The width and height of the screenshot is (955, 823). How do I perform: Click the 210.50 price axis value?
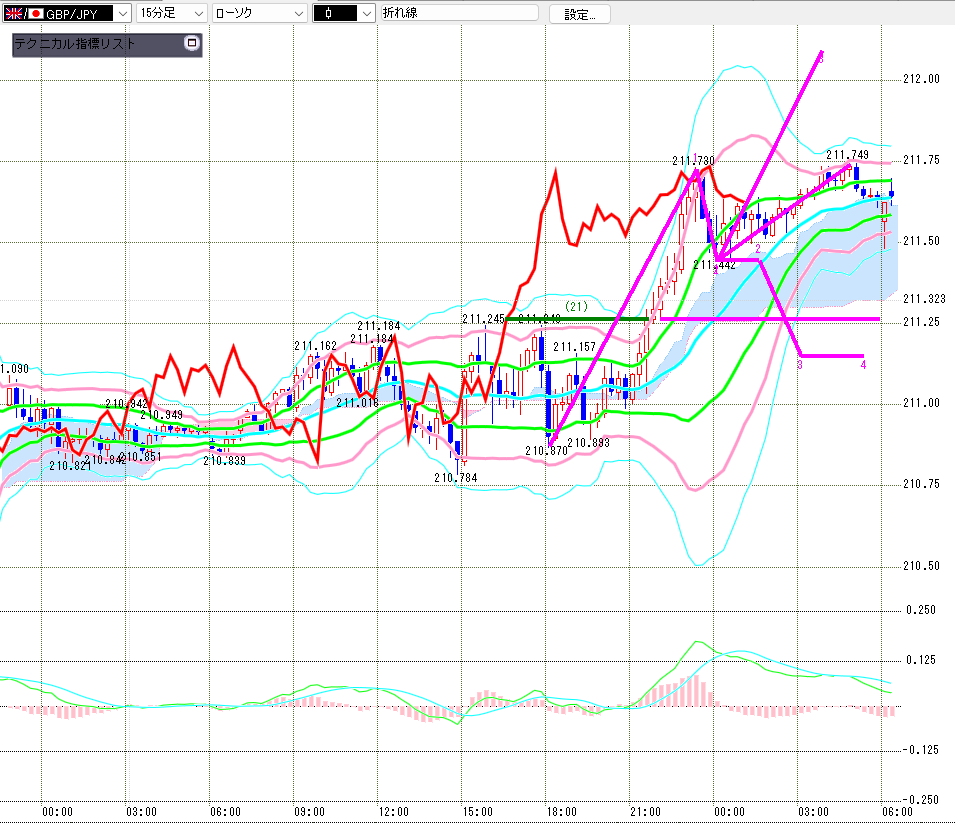click(921, 566)
